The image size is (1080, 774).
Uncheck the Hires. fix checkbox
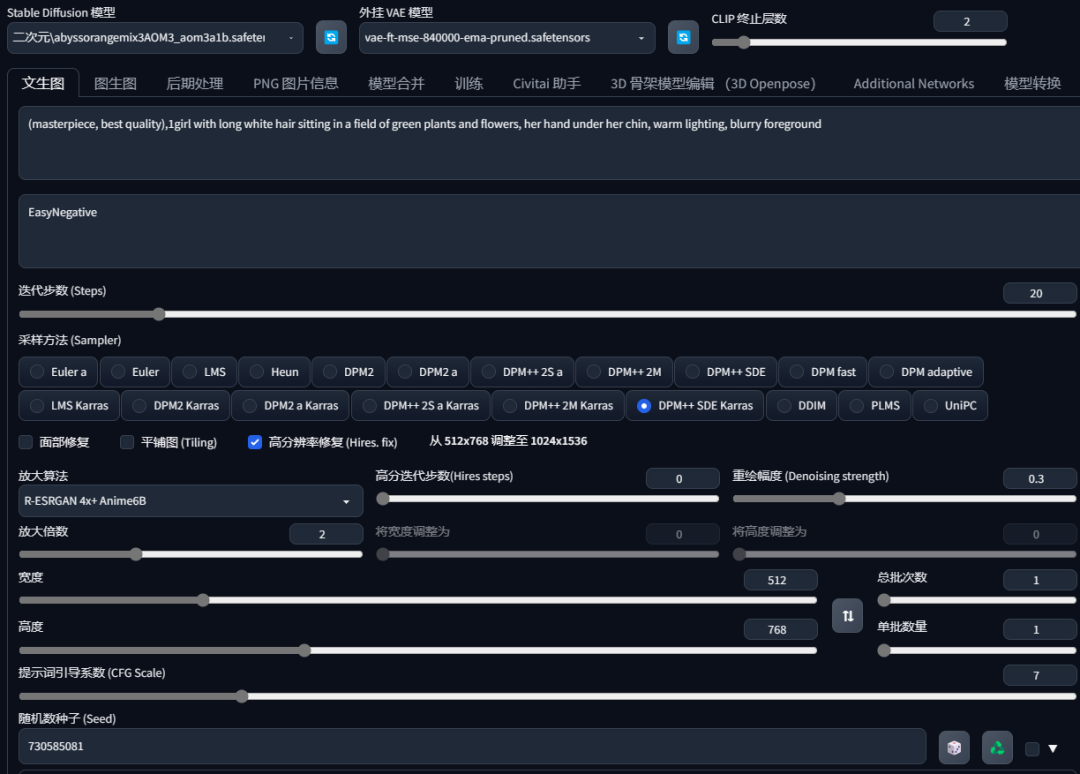pos(255,442)
